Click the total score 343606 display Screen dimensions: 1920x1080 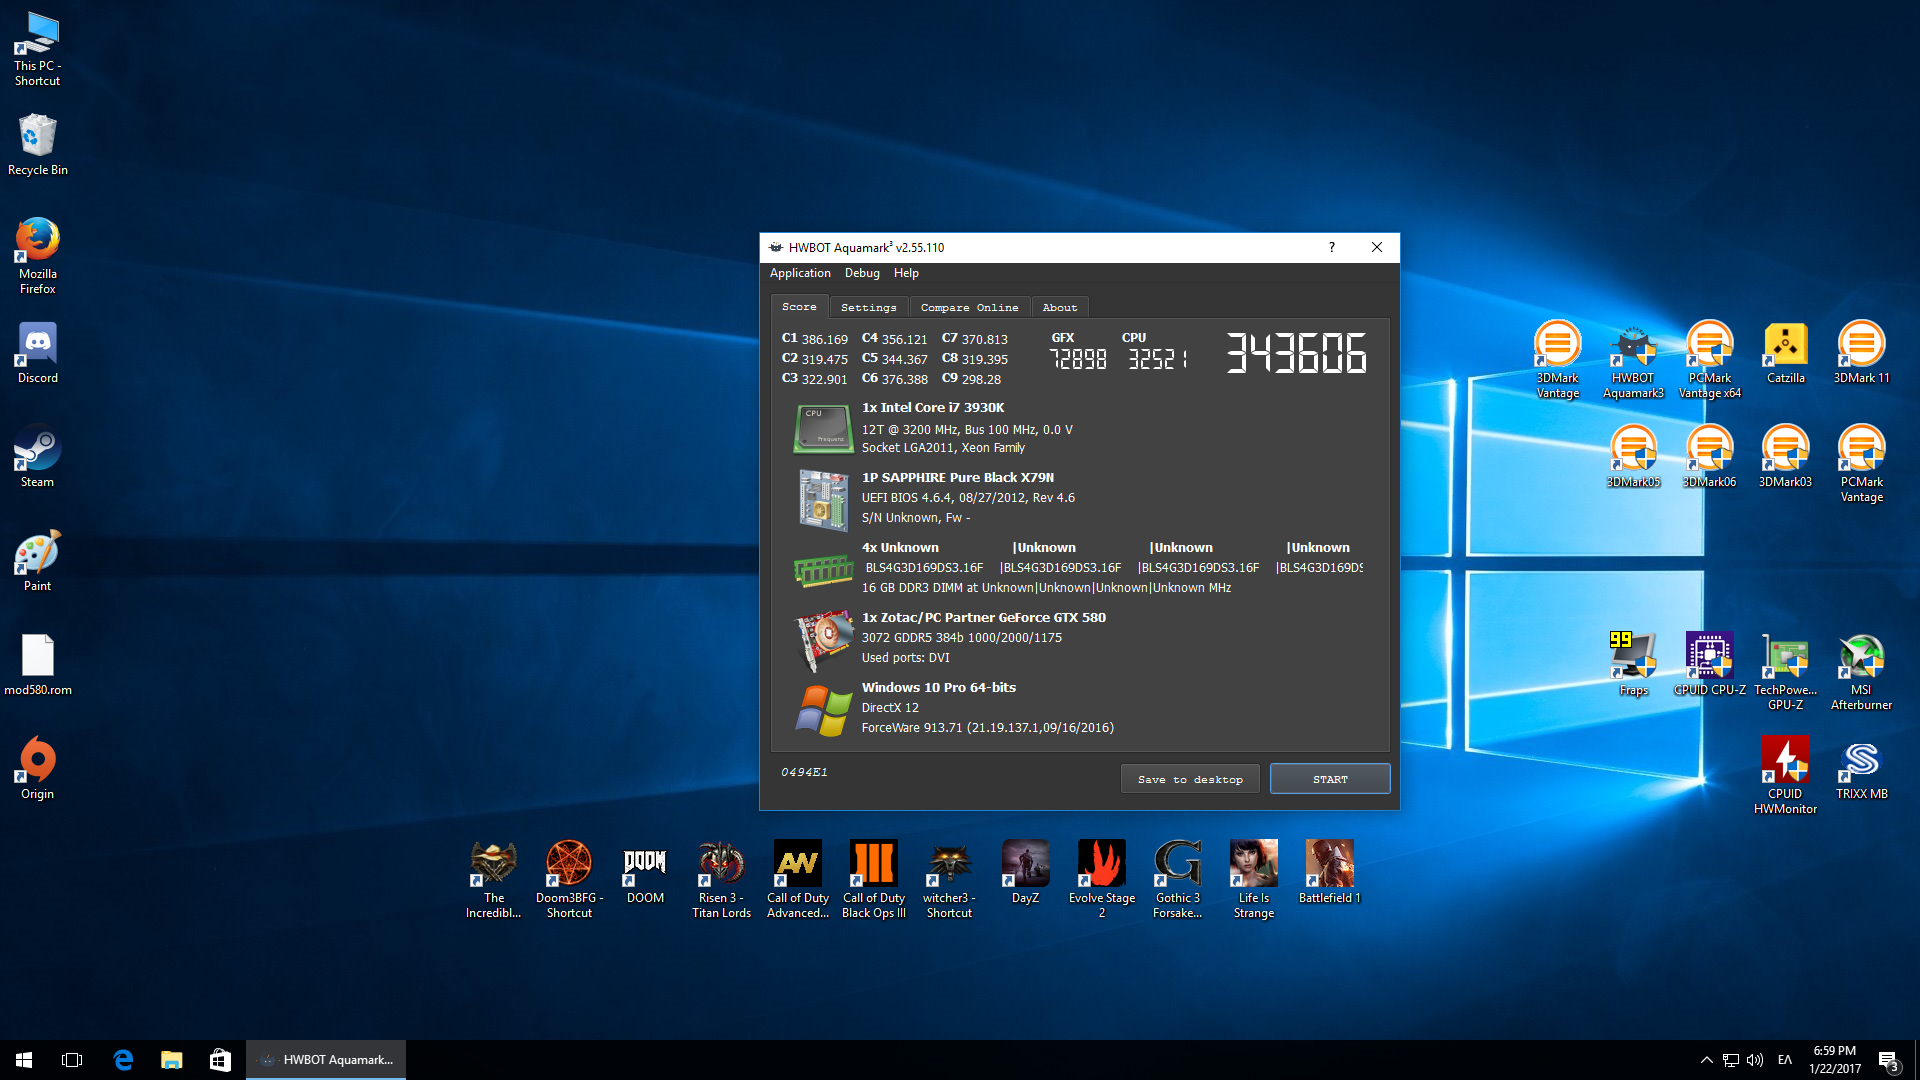coord(1296,353)
